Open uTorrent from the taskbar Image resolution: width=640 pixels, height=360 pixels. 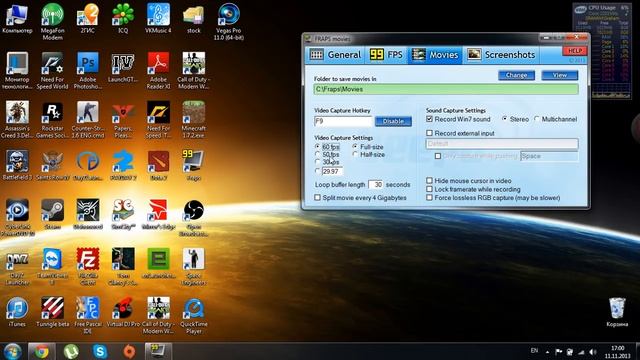click(x=71, y=351)
